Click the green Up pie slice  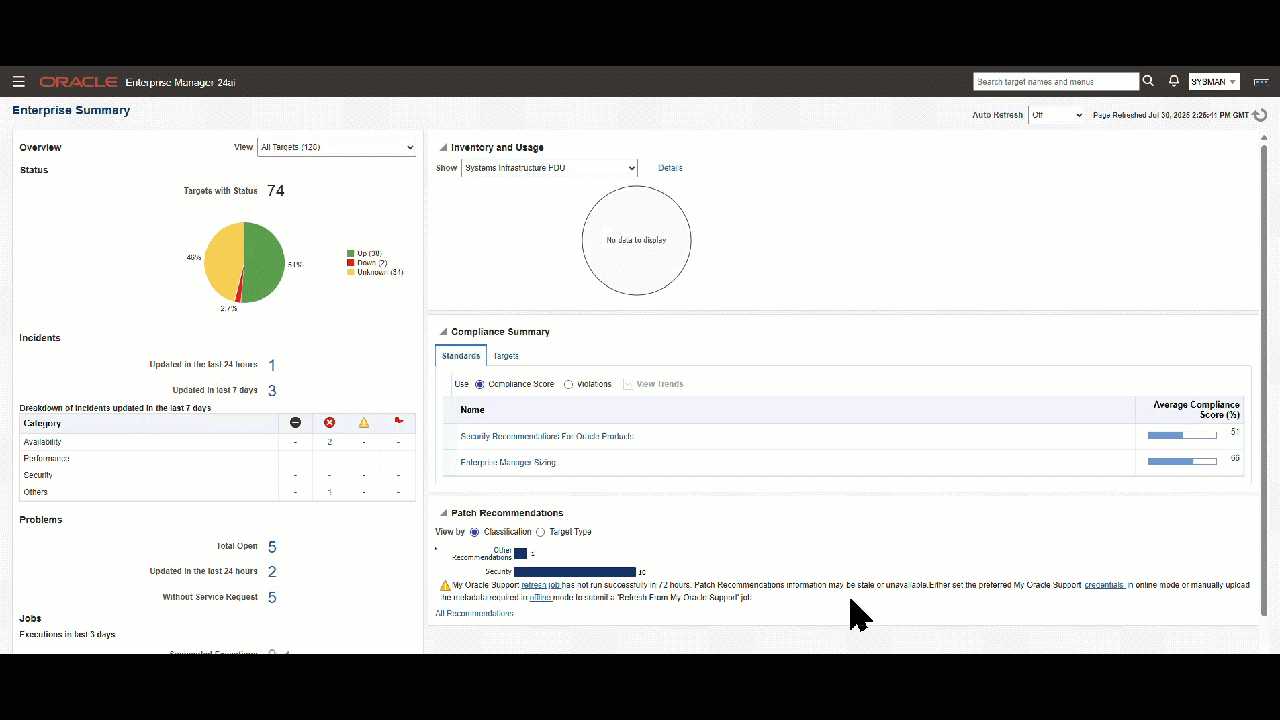click(265, 260)
